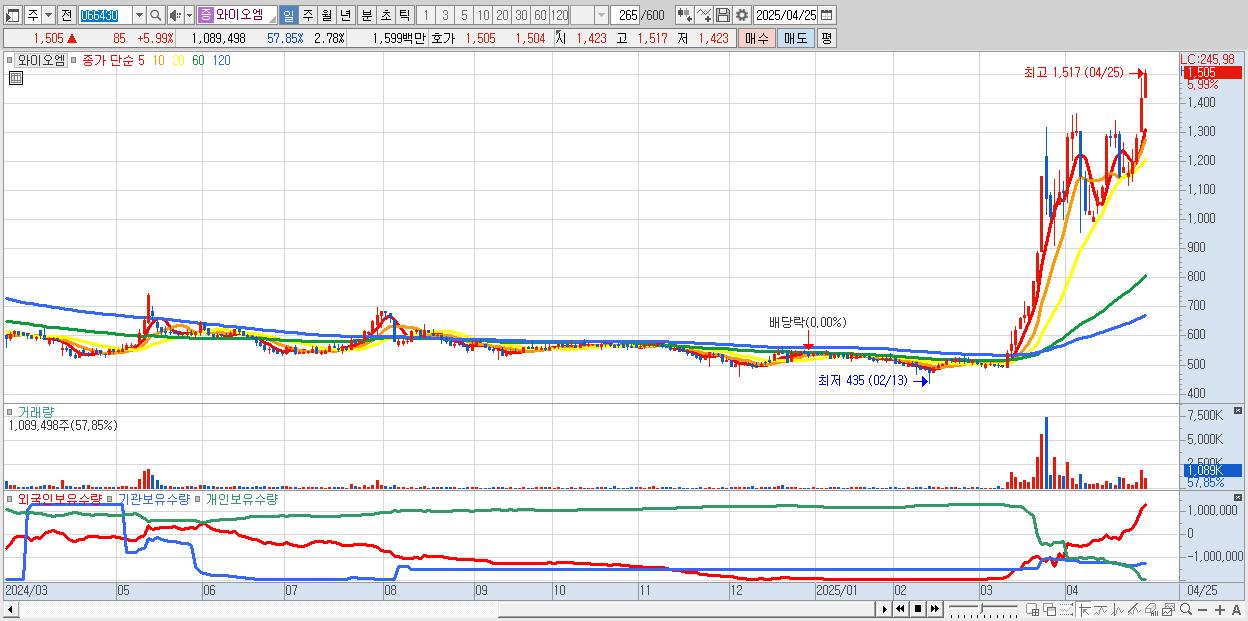Click the rewind to start playback button
This screenshot has width=1248, height=621.
click(900, 609)
